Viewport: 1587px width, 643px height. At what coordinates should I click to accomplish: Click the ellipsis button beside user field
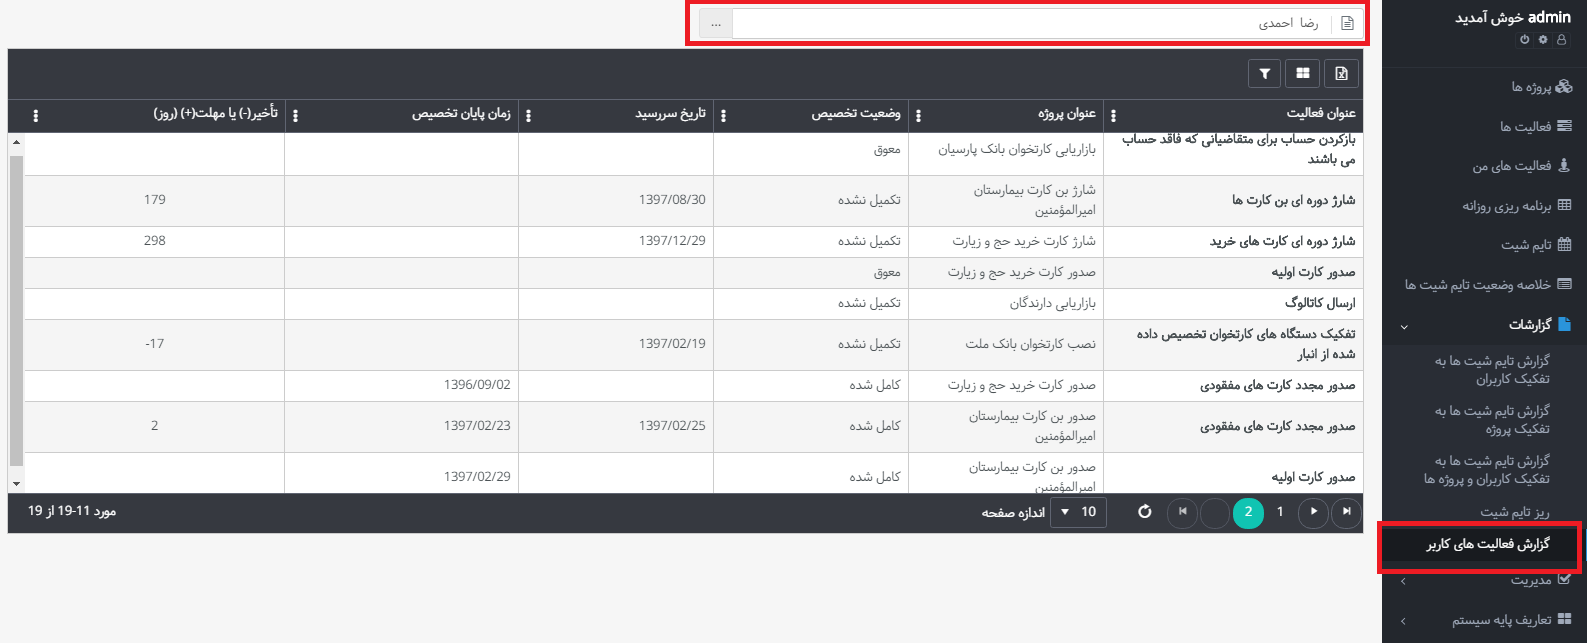pyautogui.click(x=715, y=23)
